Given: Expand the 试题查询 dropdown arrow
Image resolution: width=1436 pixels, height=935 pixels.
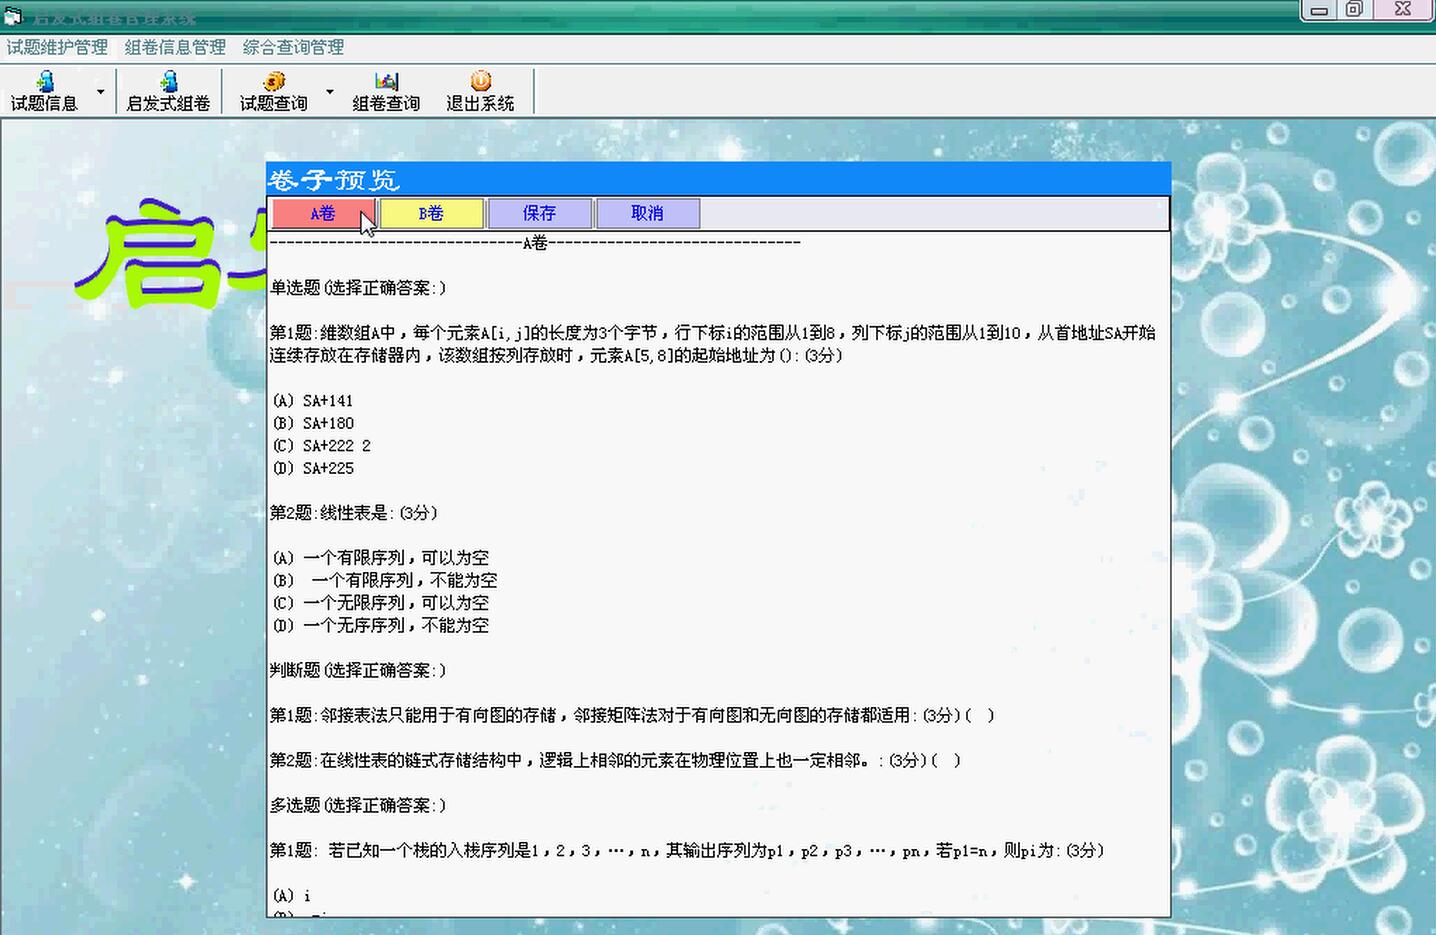Looking at the screenshot, I should (329, 92).
